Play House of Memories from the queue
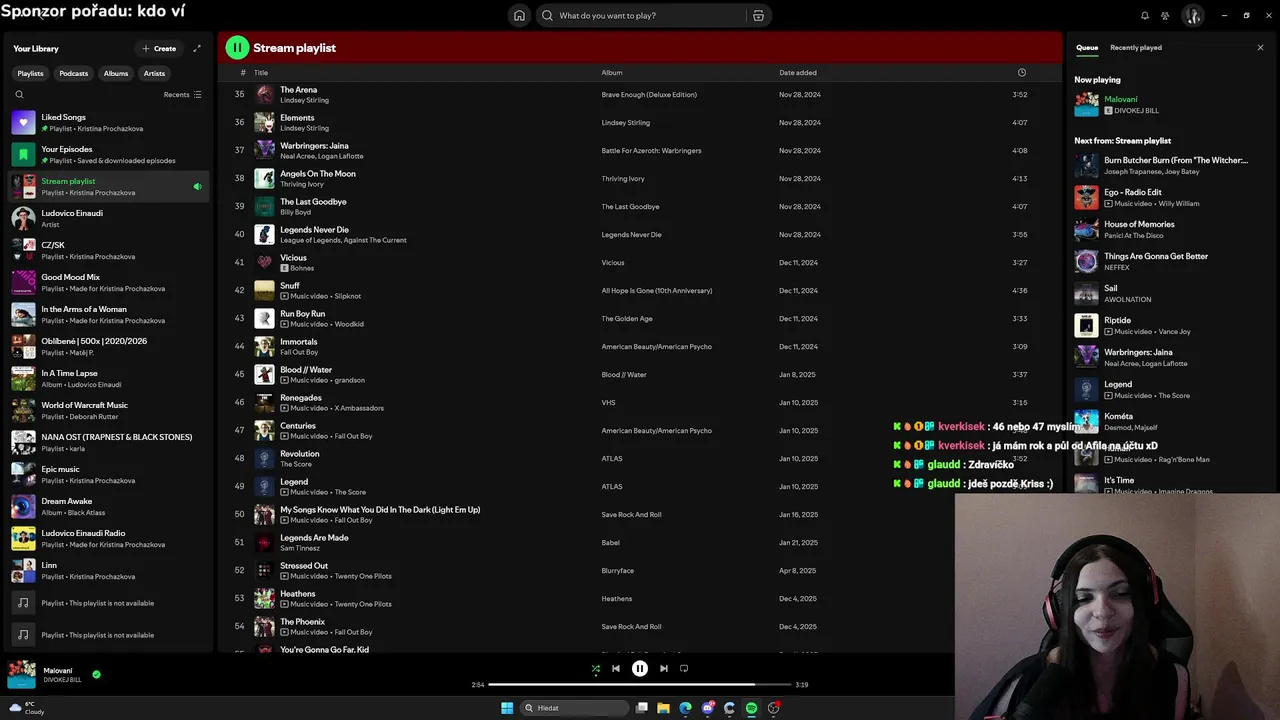 pyautogui.click(x=1168, y=229)
